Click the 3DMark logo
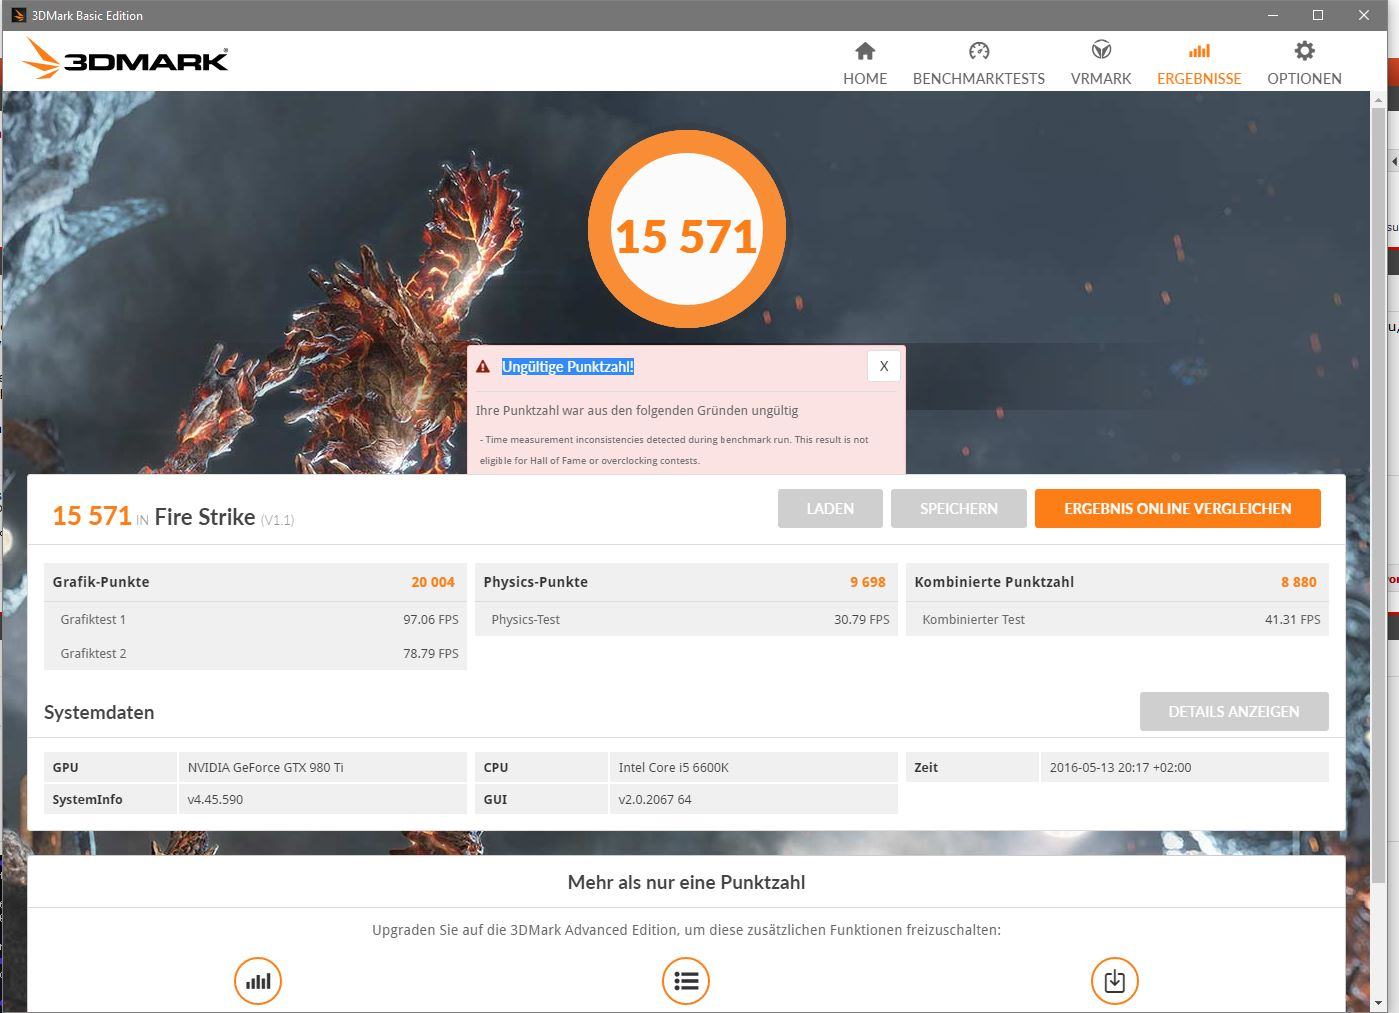Screen dimensions: 1399x1013 [x=125, y=59]
